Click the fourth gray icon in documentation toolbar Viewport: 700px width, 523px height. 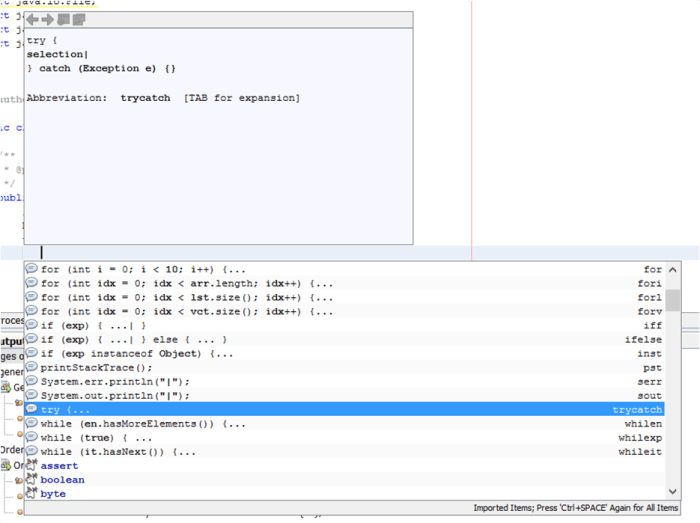pyautogui.click(x=78, y=20)
